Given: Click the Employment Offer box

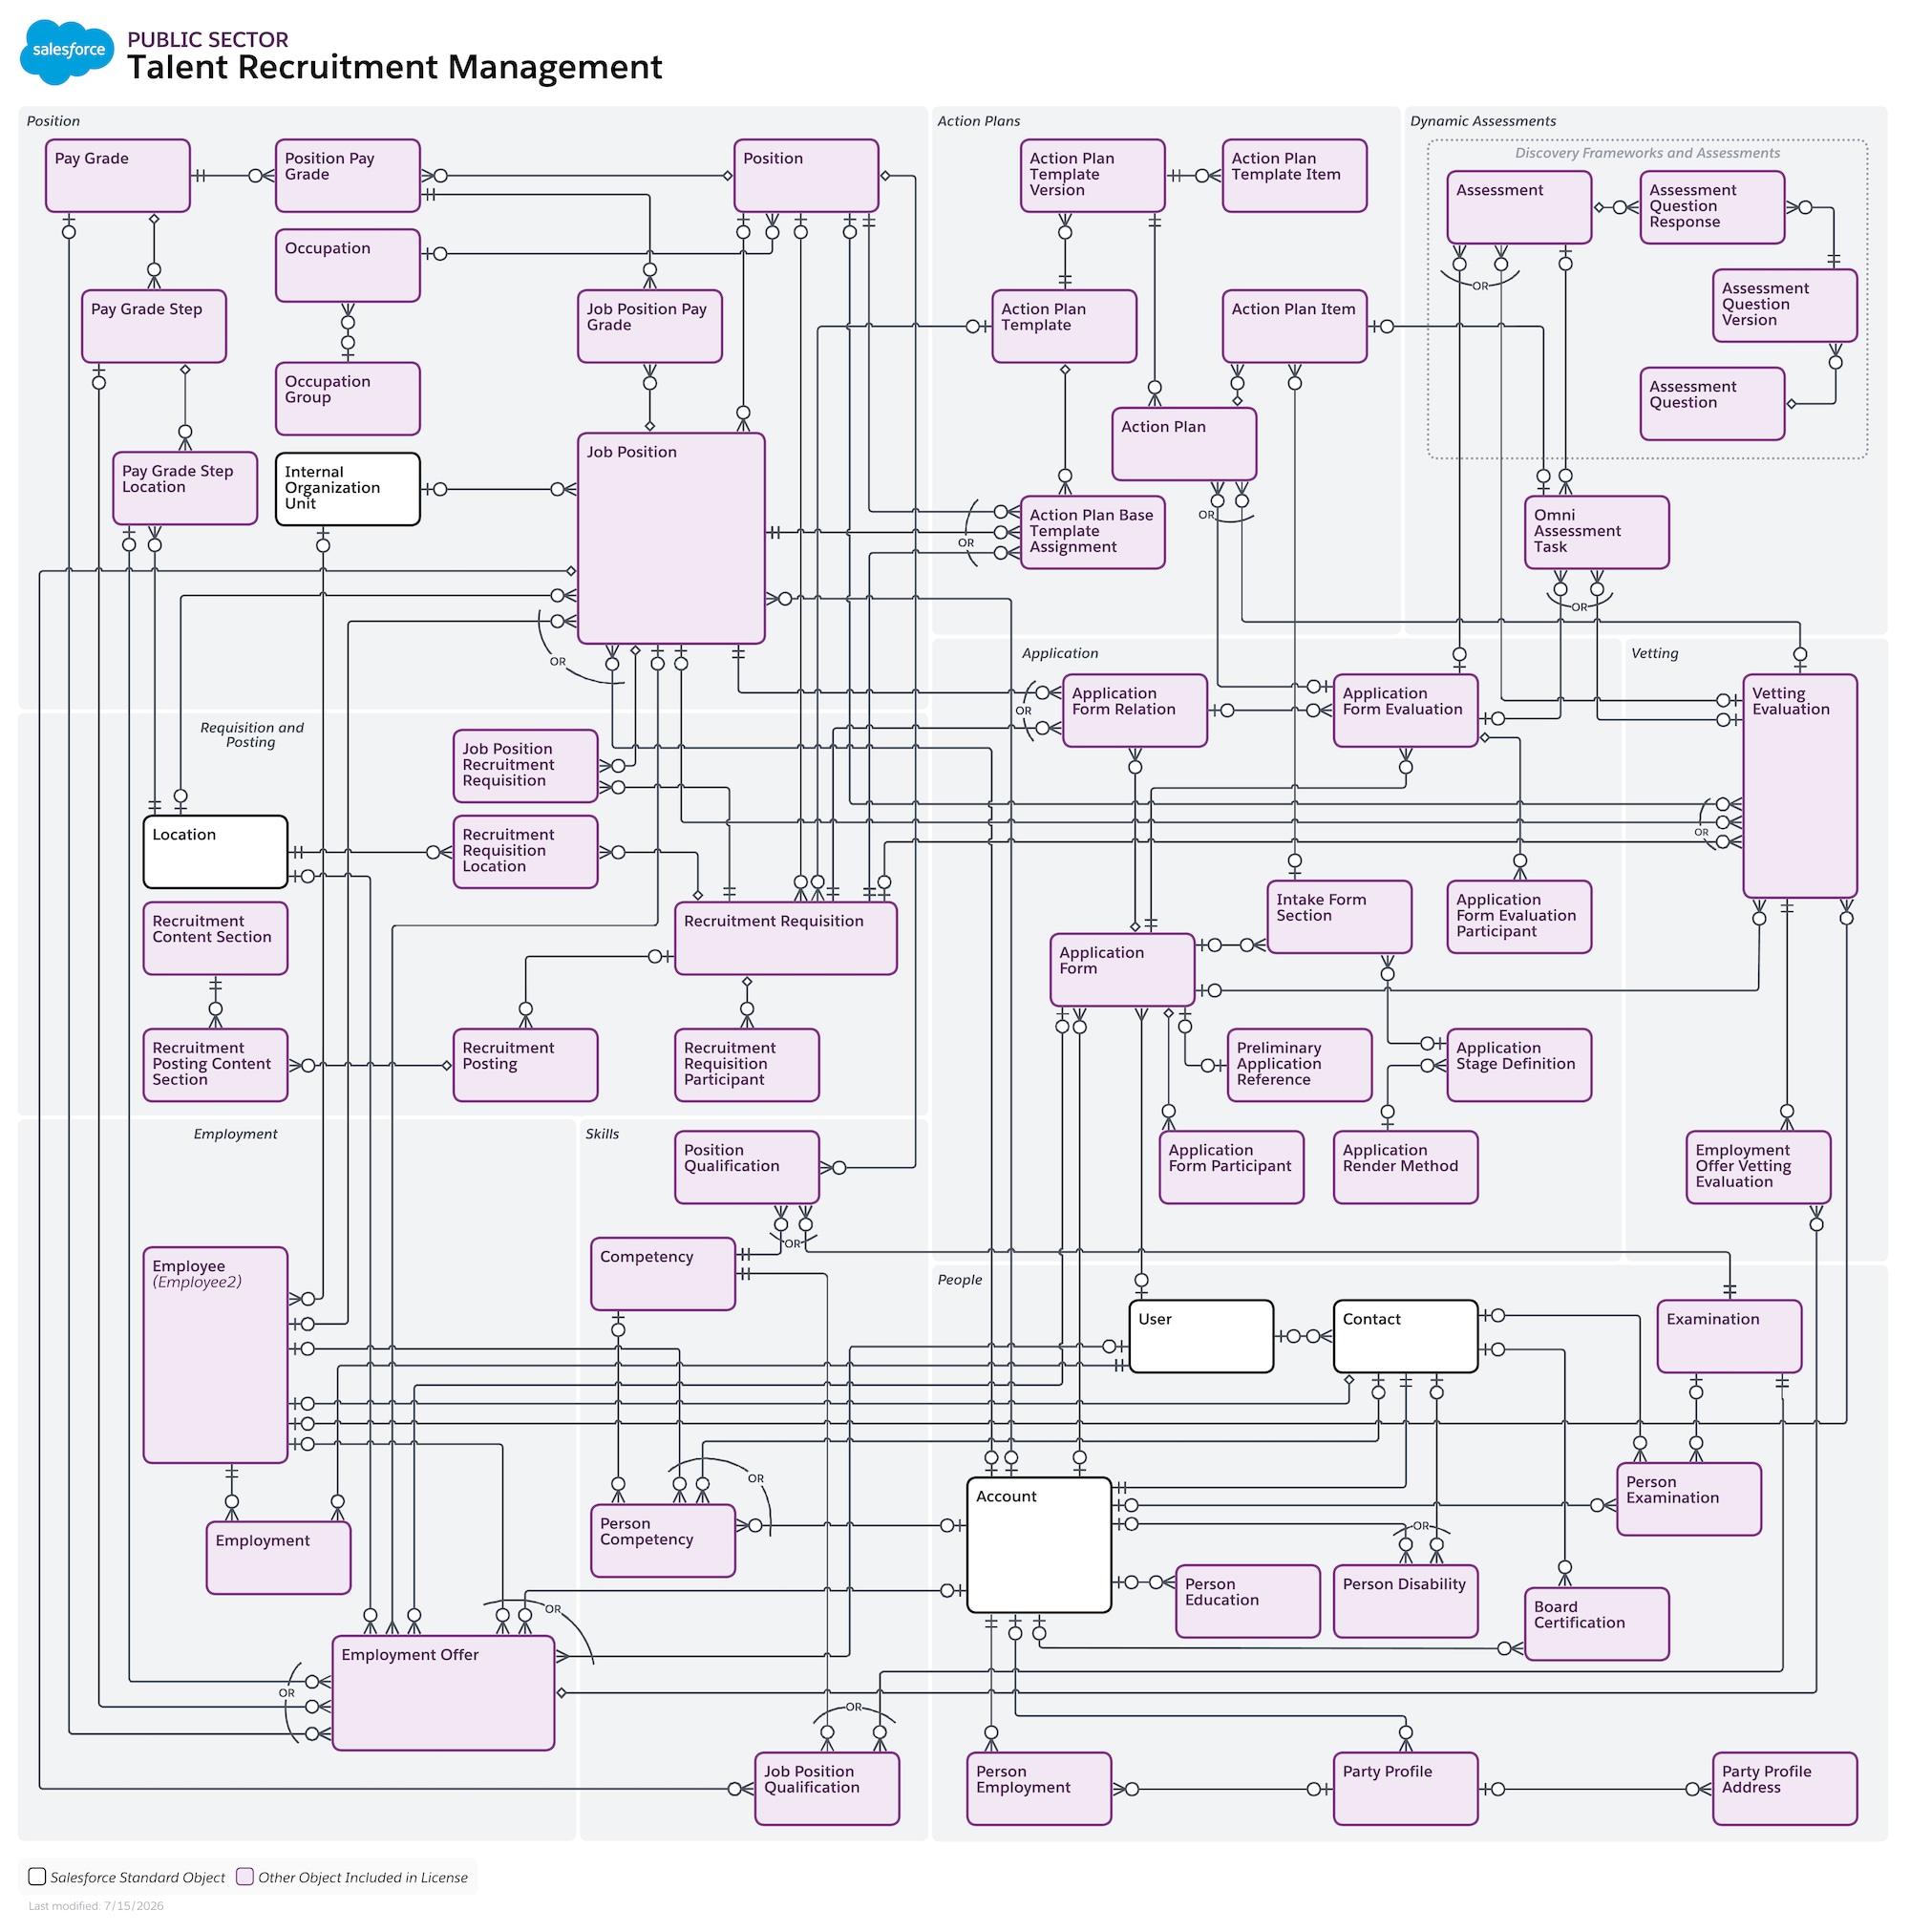Looking at the screenshot, I should point(443,1693).
